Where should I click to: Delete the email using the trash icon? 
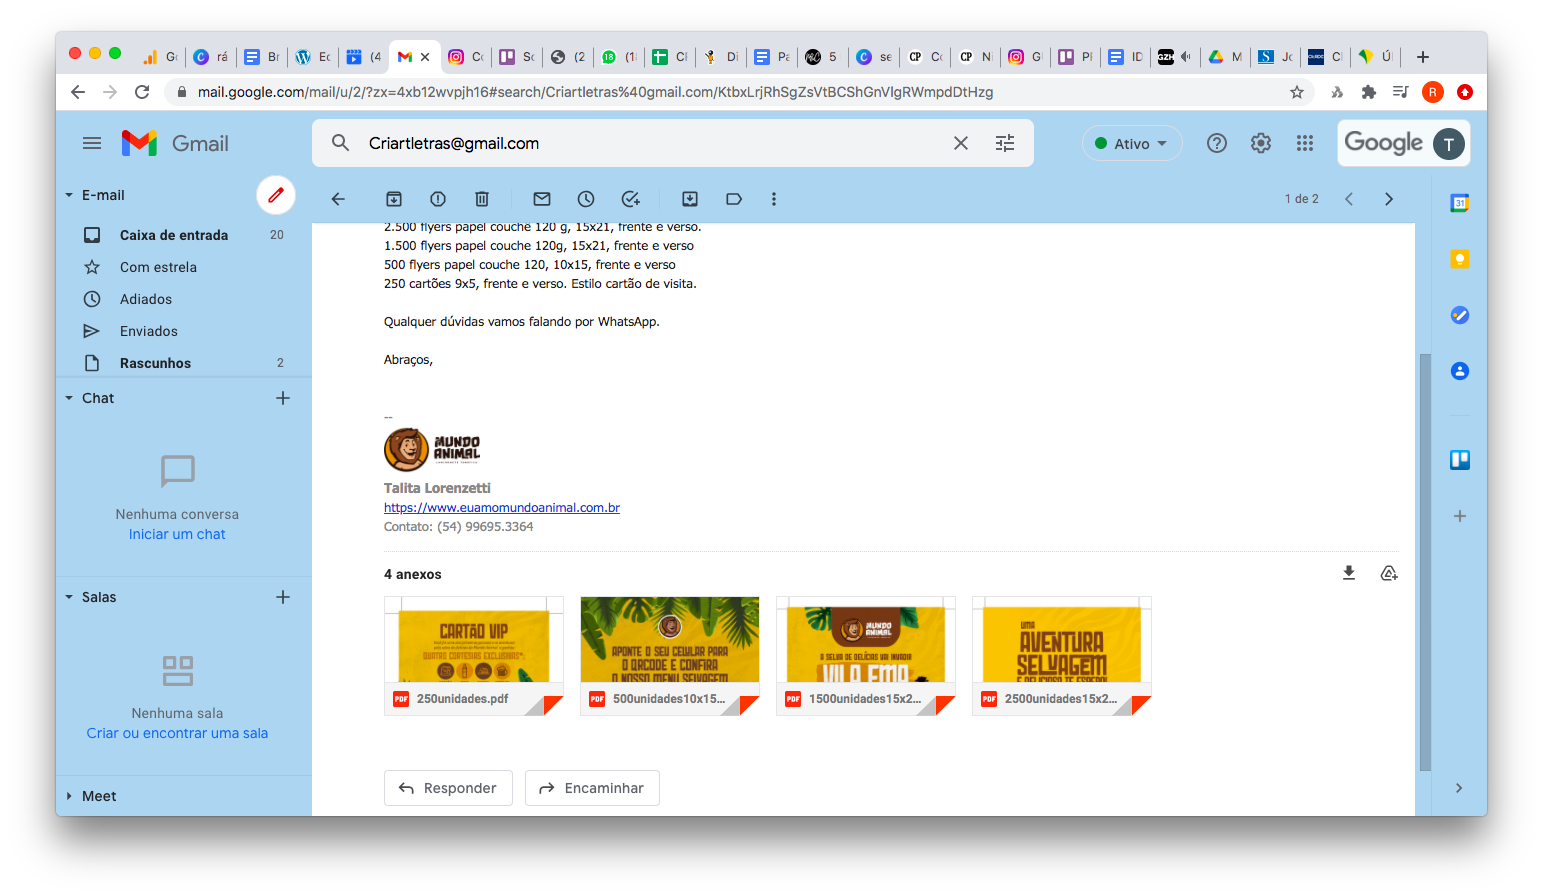click(482, 199)
